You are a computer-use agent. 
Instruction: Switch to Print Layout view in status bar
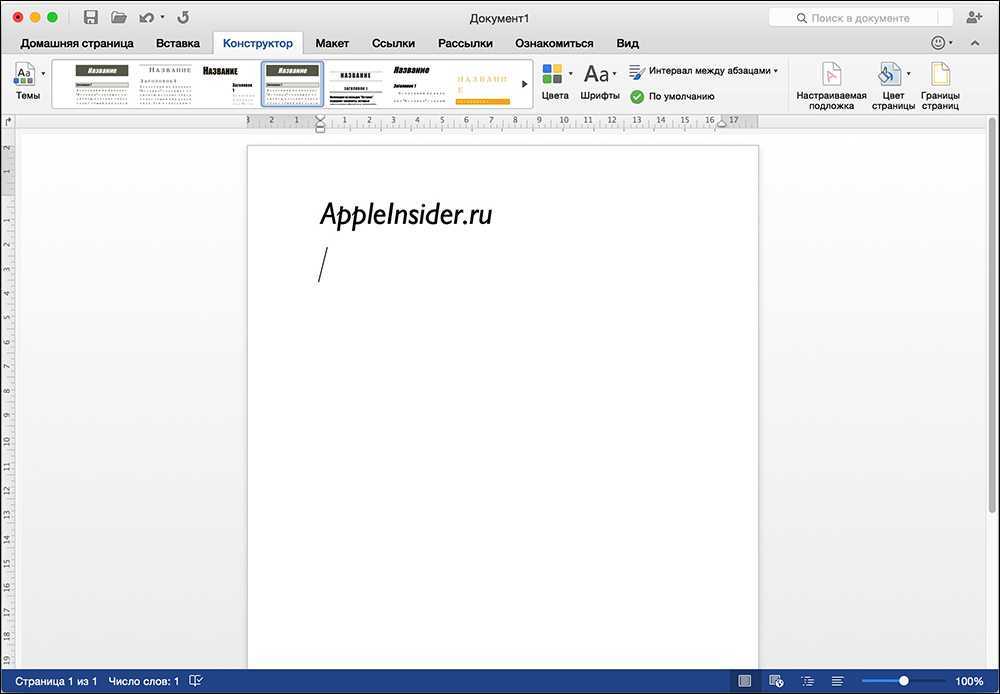click(x=745, y=681)
